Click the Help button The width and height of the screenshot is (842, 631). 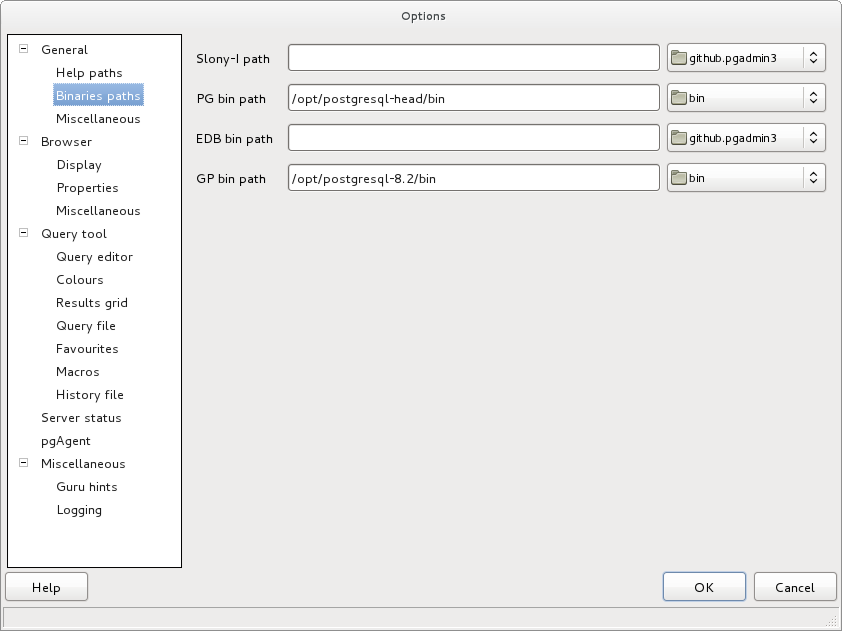(46, 588)
